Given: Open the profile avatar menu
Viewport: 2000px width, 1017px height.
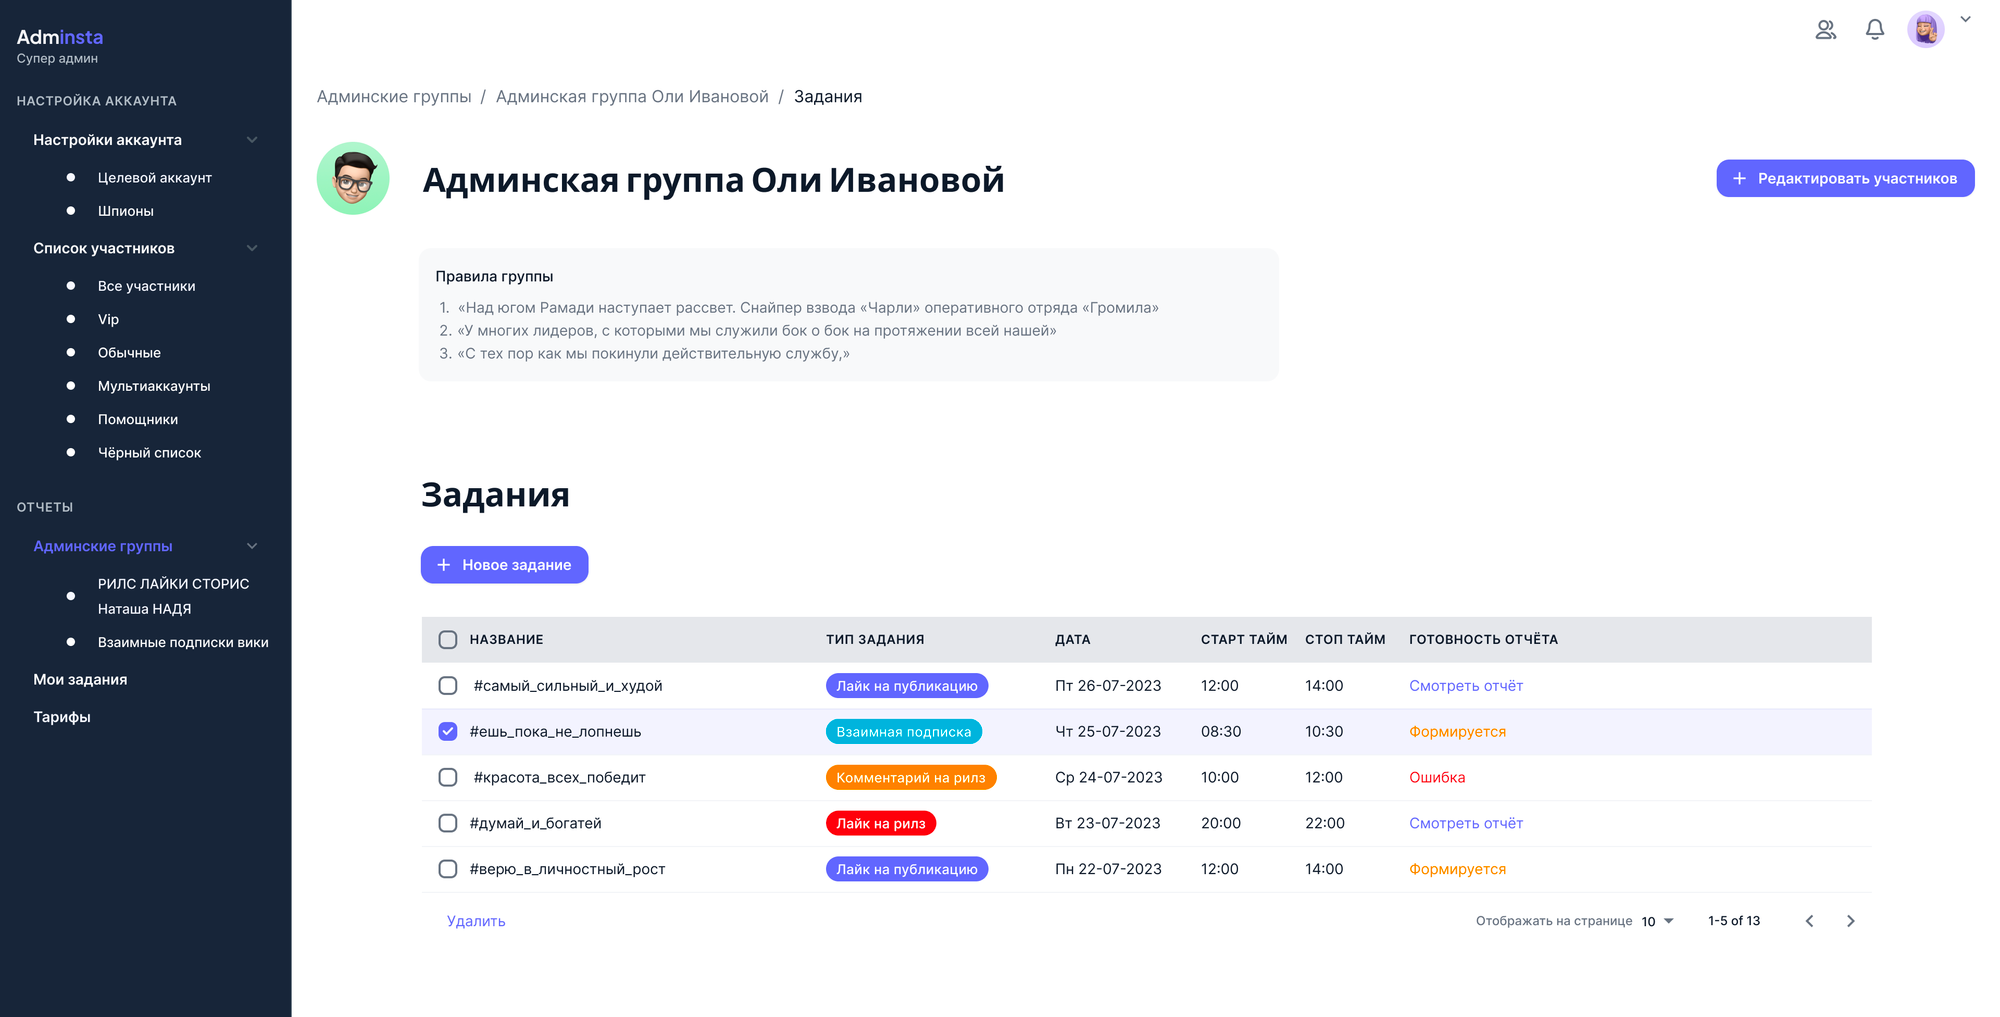Looking at the screenshot, I should [1925, 29].
